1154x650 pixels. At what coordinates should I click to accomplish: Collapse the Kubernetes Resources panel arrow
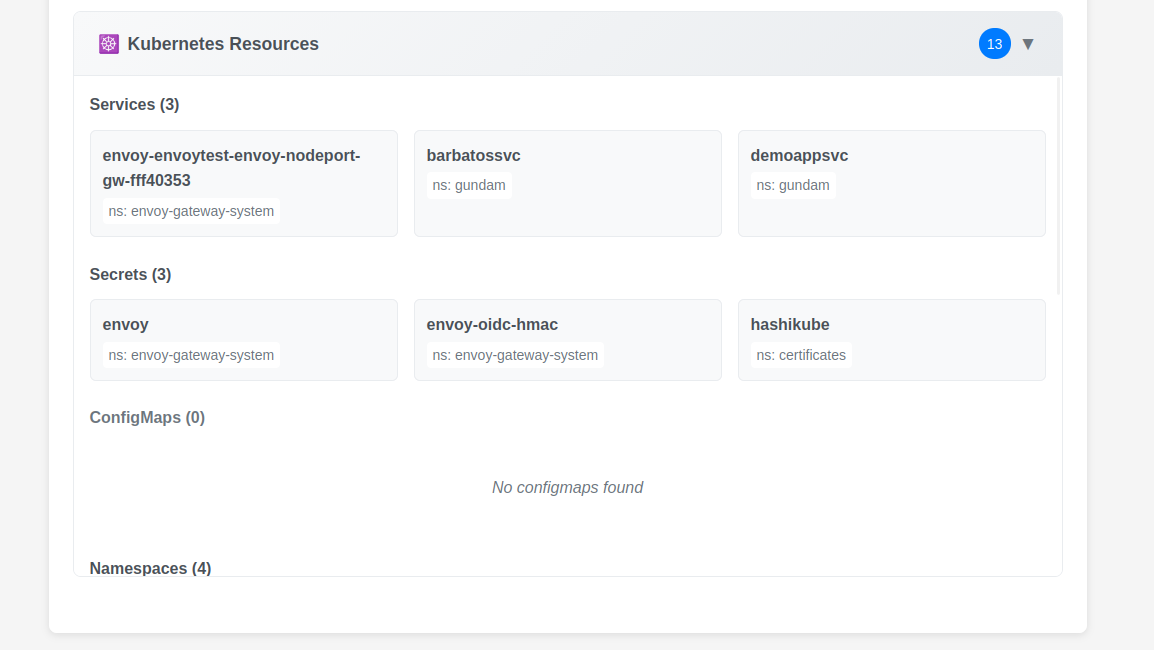[1027, 44]
